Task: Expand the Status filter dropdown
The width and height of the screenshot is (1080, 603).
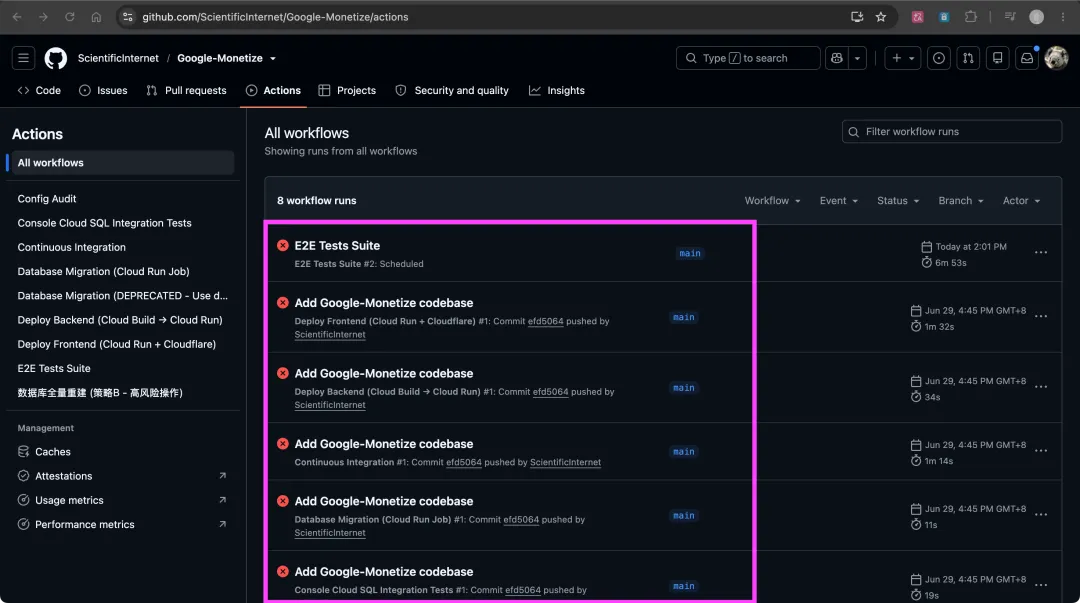Action: [x=897, y=201]
